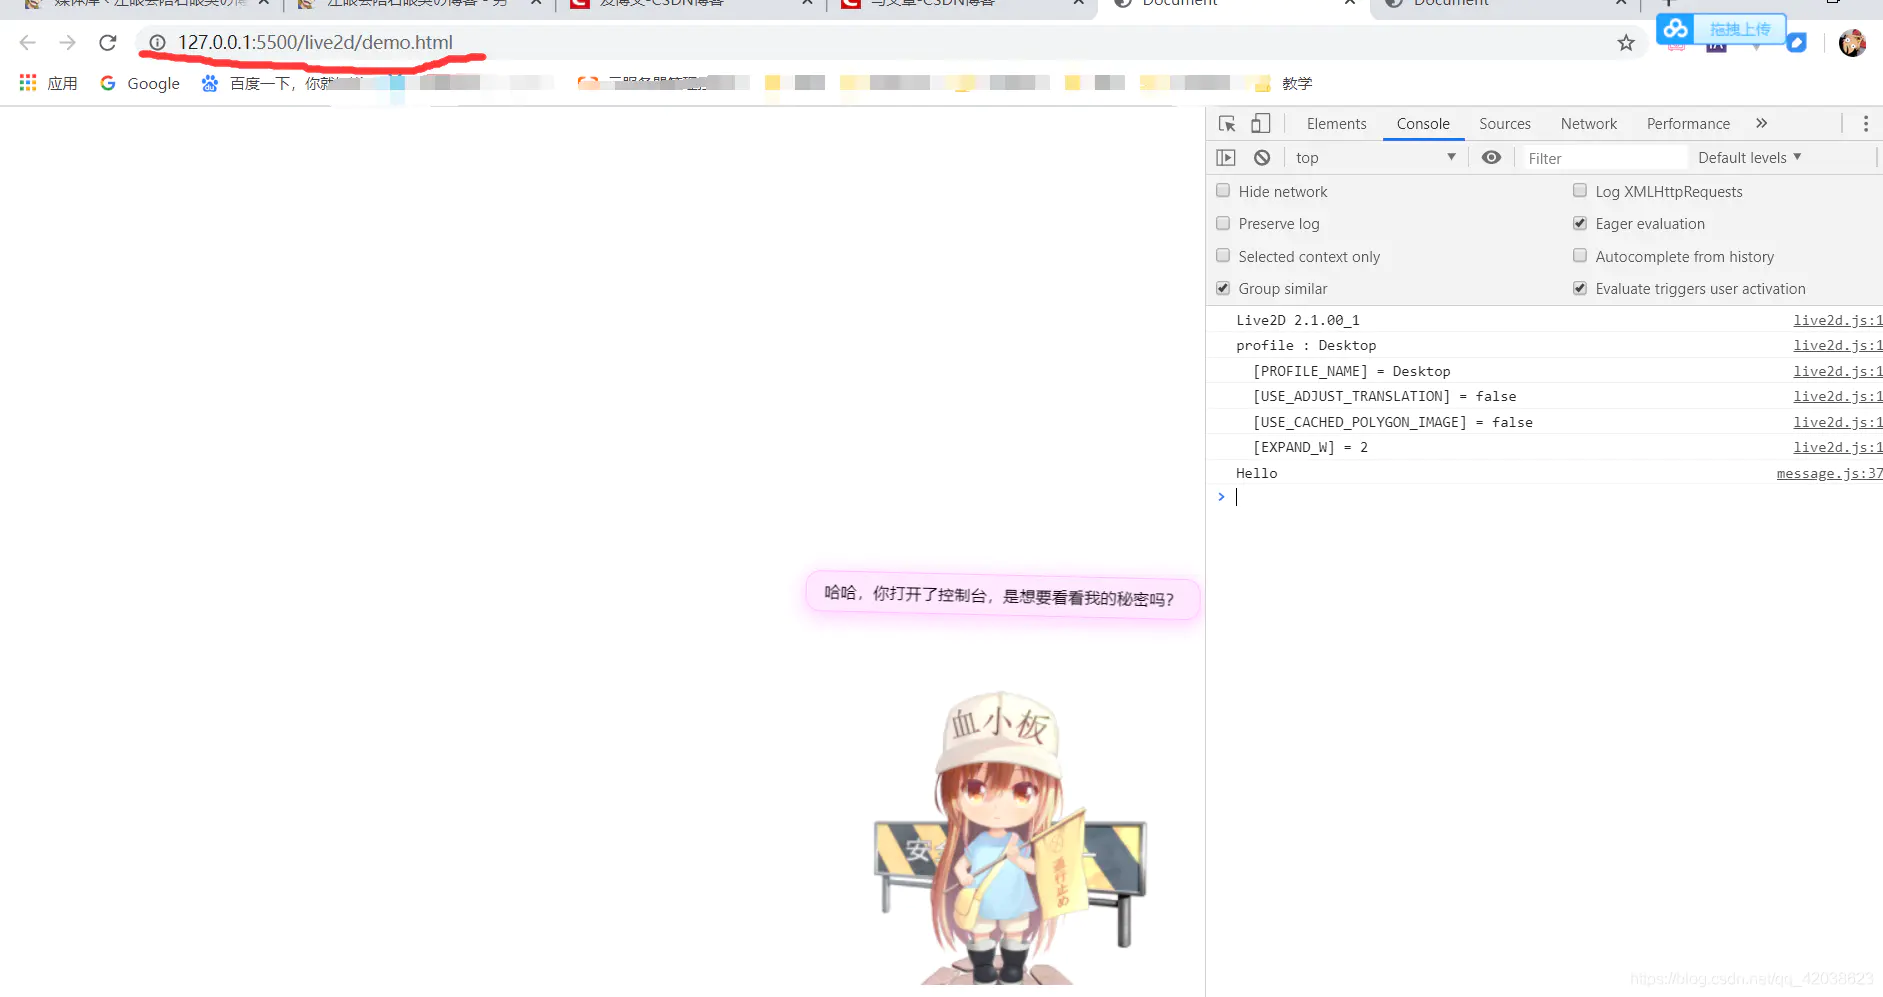The image size is (1883, 997).
Task: Open the Google bookmark
Action: pos(140,83)
